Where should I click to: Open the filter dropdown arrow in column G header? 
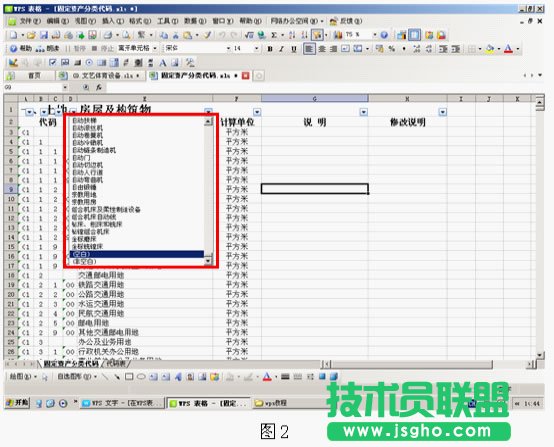pyautogui.click(x=364, y=112)
